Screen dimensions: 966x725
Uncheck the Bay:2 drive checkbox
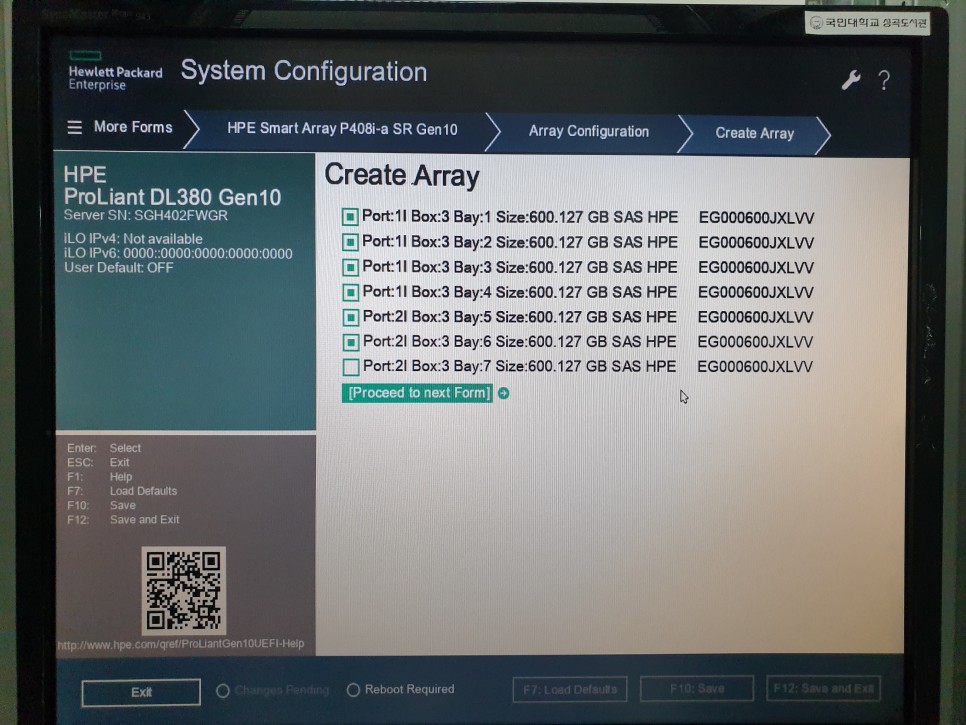click(x=350, y=242)
